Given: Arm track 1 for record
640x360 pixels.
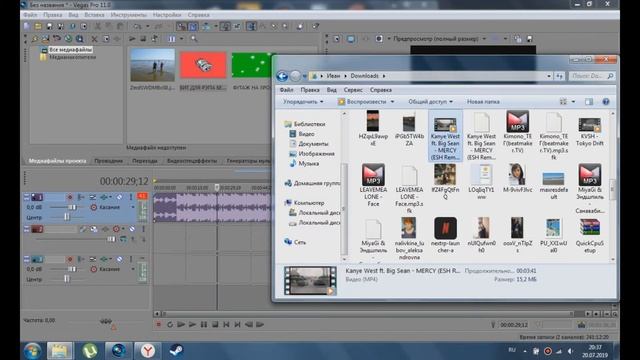Looking at the screenshot, I should [70, 197].
